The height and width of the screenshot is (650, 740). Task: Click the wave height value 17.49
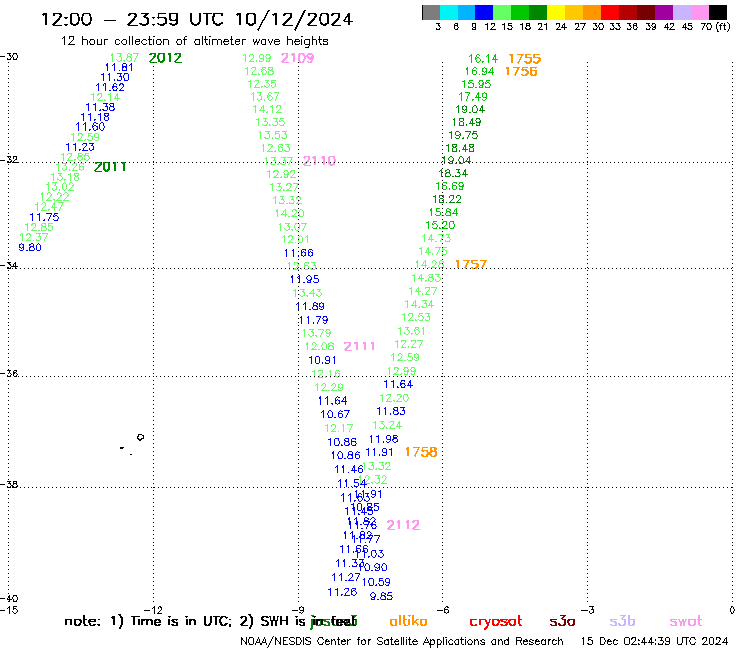coord(473,97)
